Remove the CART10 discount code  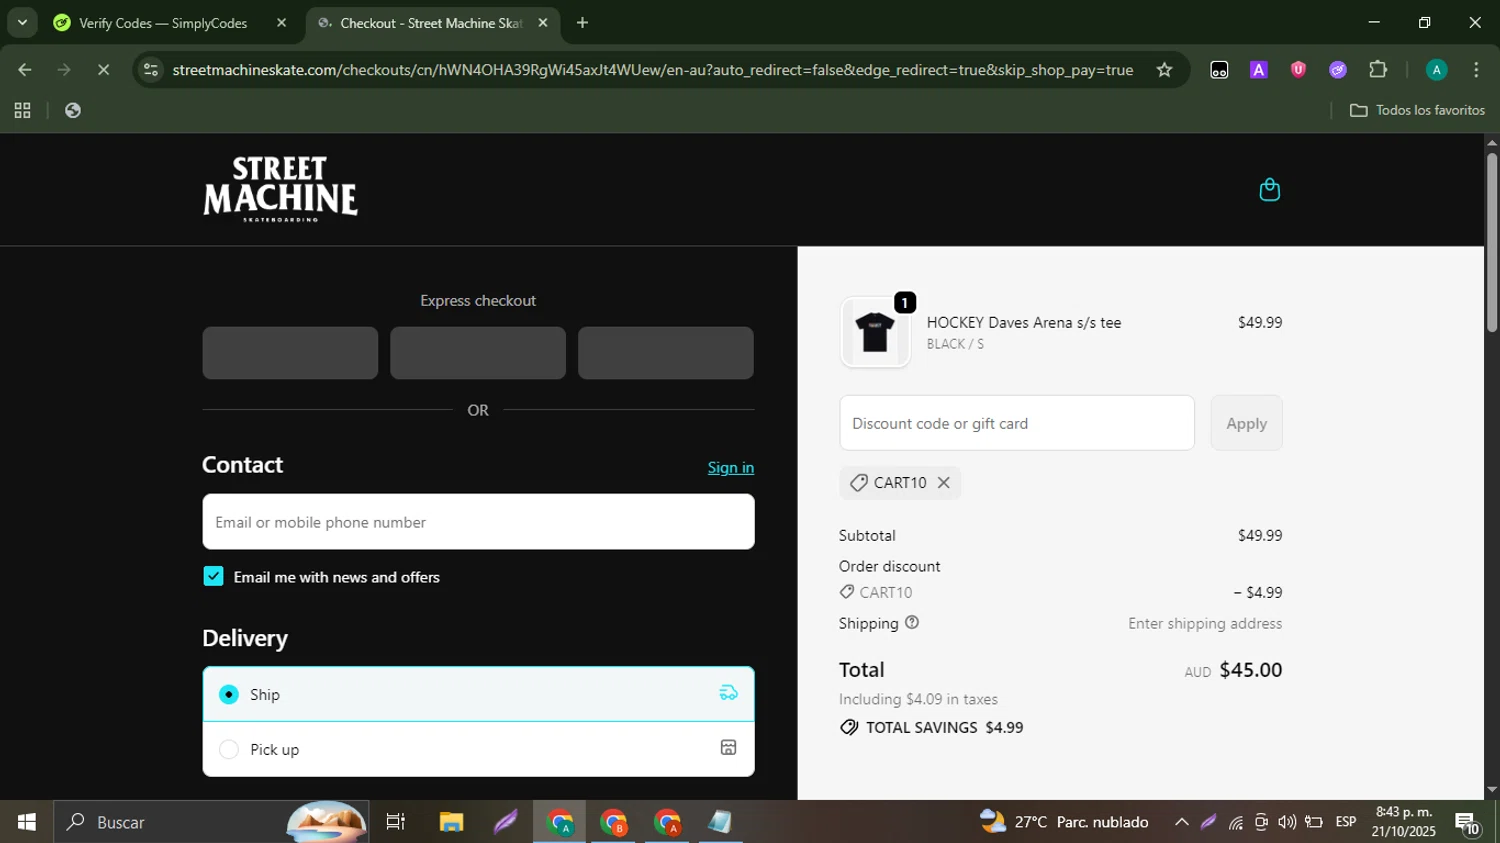tap(943, 482)
